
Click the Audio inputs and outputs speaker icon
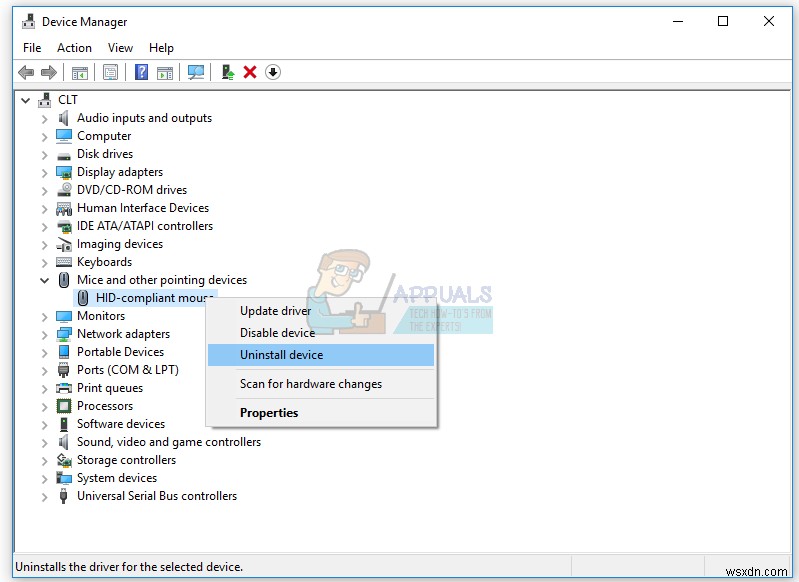(x=64, y=118)
